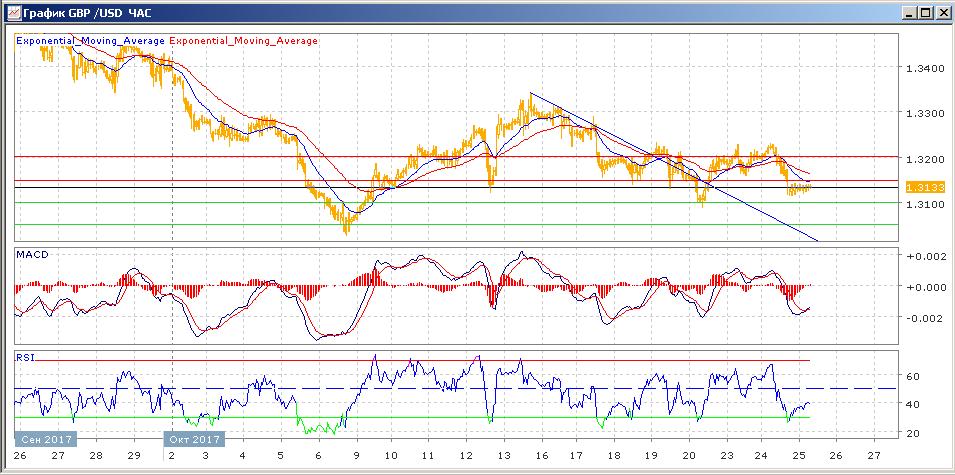The height and width of the screenshot is (475, 955).
Task: Click the chart icon in the title bar
Action: [x=11, y=12]
